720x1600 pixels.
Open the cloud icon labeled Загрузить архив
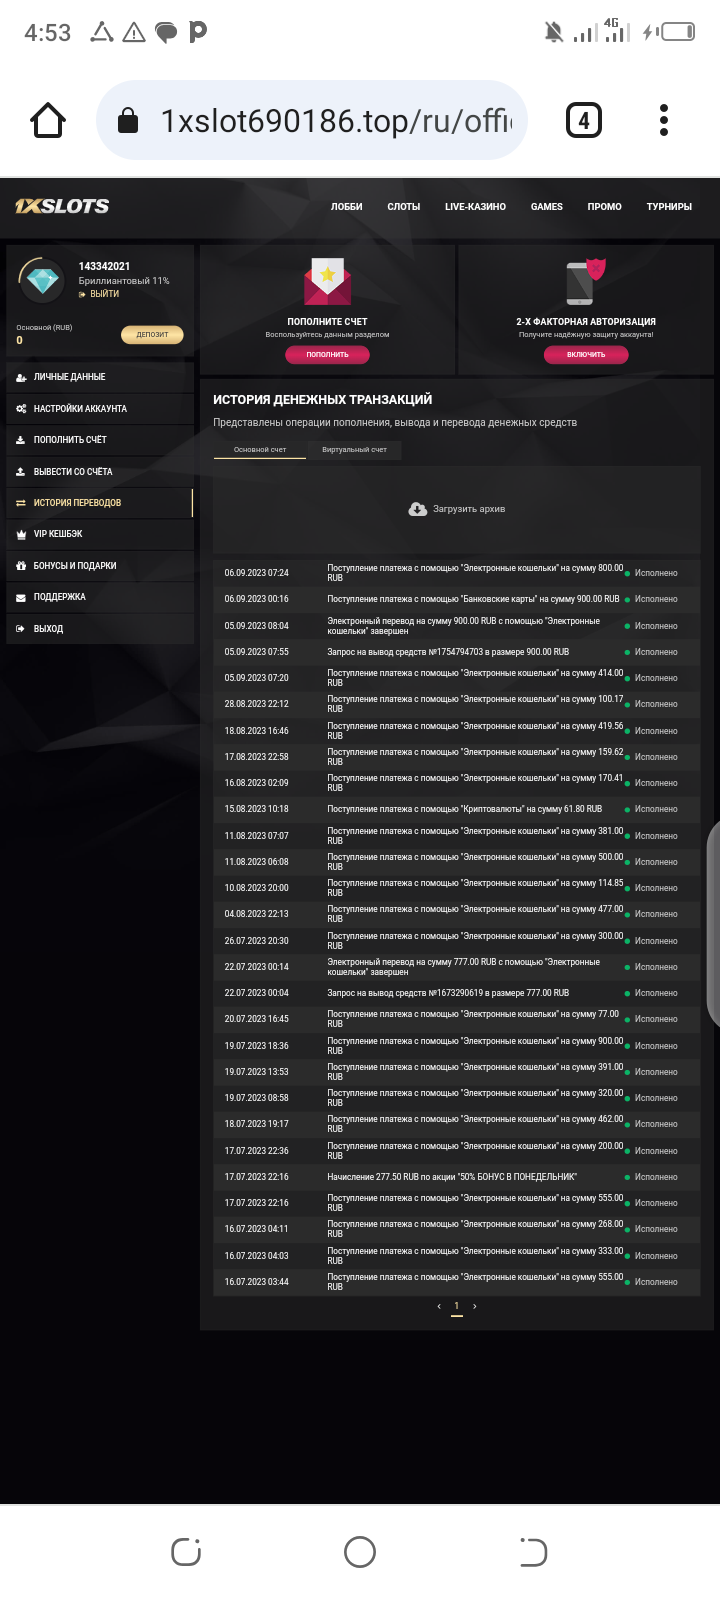[417, 508]
